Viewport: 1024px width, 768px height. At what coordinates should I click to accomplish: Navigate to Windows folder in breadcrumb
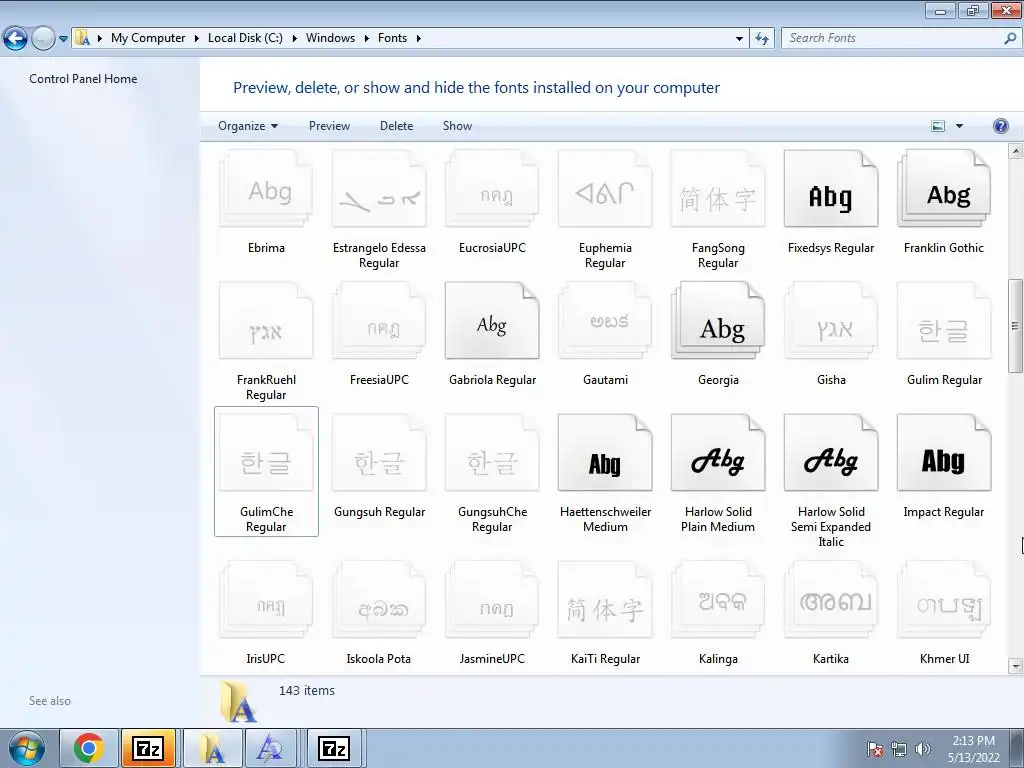(x=330, y=38)
